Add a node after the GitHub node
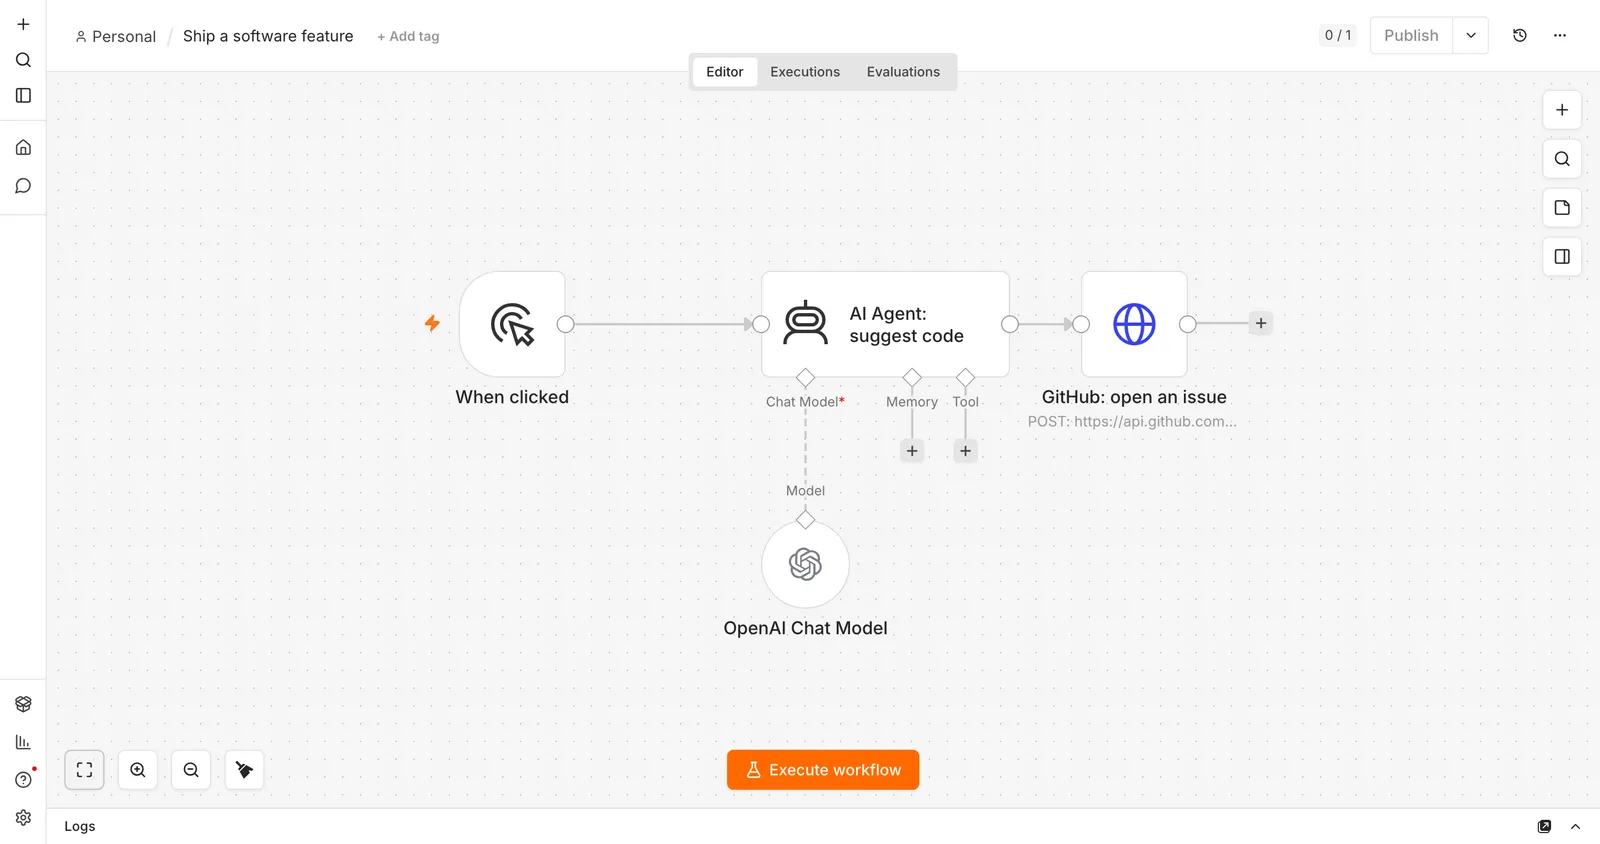The height and width of the screenshot is (844, 1600). [x=1261, y=323]
